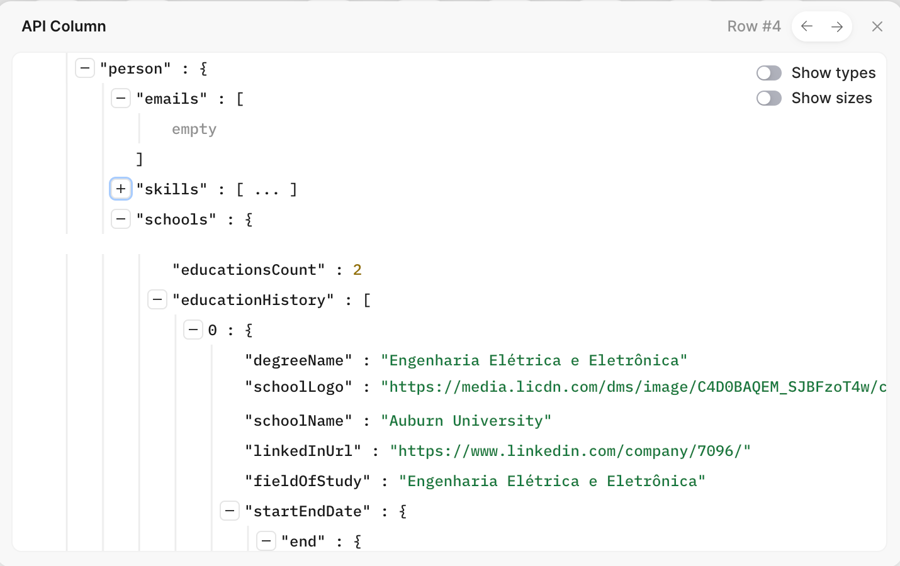The width and height of the screenshot is (900, 566).
Task: Click the degreeName value text
Action: [534, 360]
